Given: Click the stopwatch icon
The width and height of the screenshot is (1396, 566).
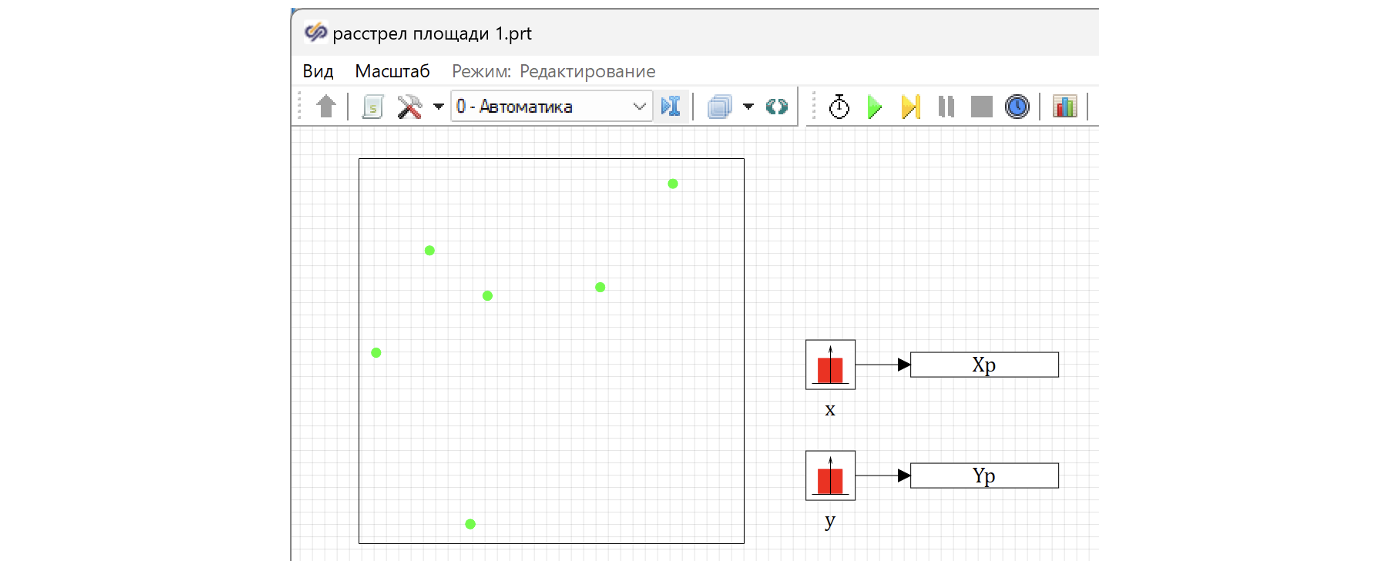Looking at the screenshot, I should pos(839,106).
